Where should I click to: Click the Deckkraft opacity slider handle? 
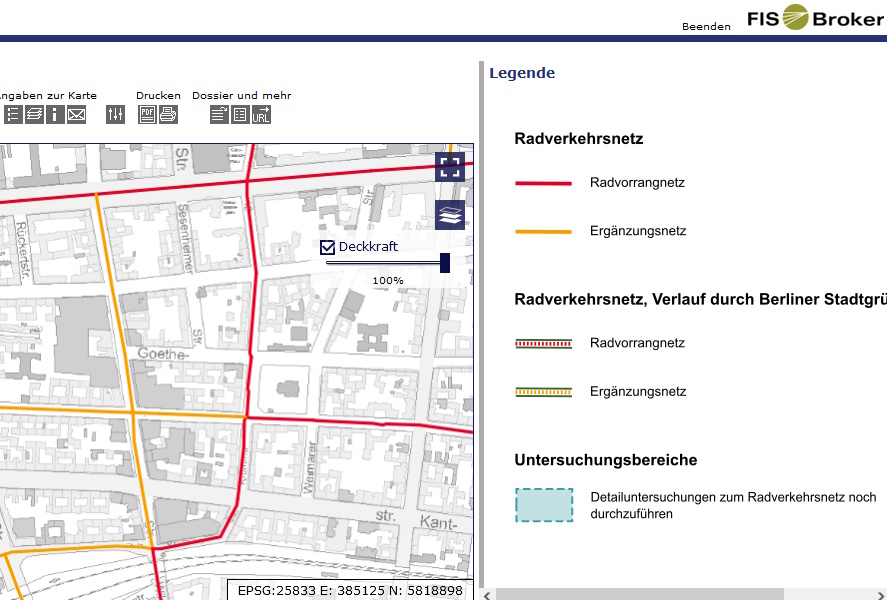pos(445,263)
